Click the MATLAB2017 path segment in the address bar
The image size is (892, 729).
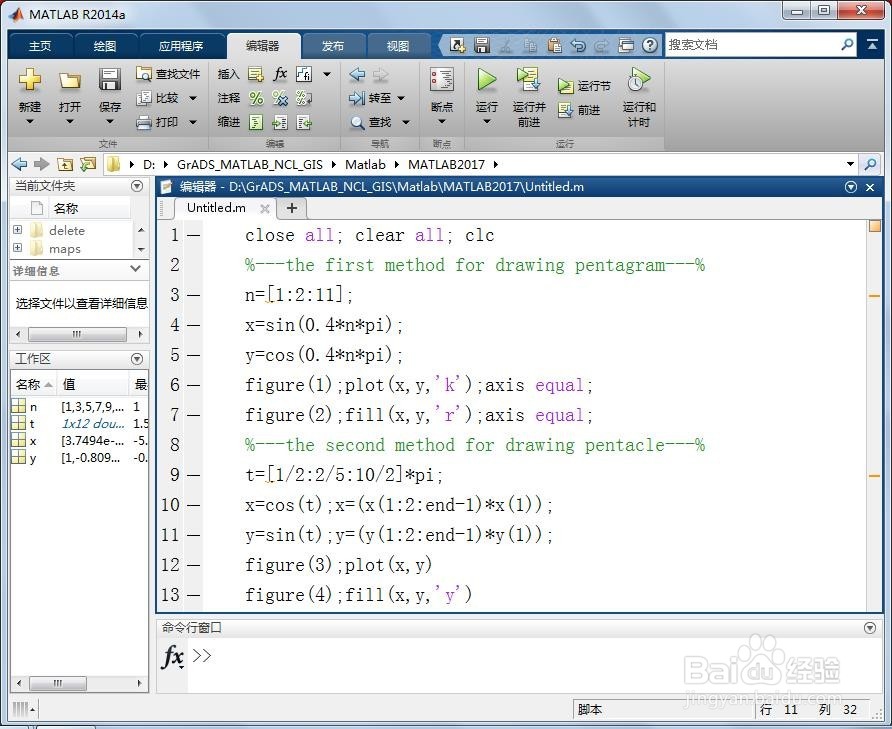pyautogui.click(x=446, y=164)
